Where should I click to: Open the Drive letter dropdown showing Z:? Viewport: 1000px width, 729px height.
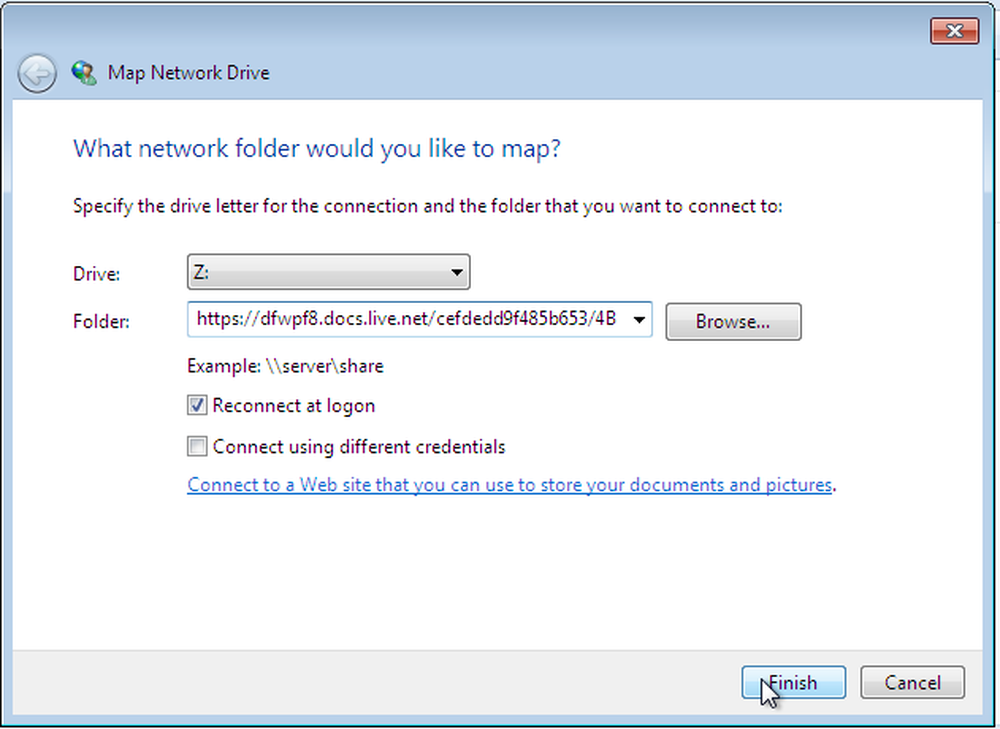(328, 272)
